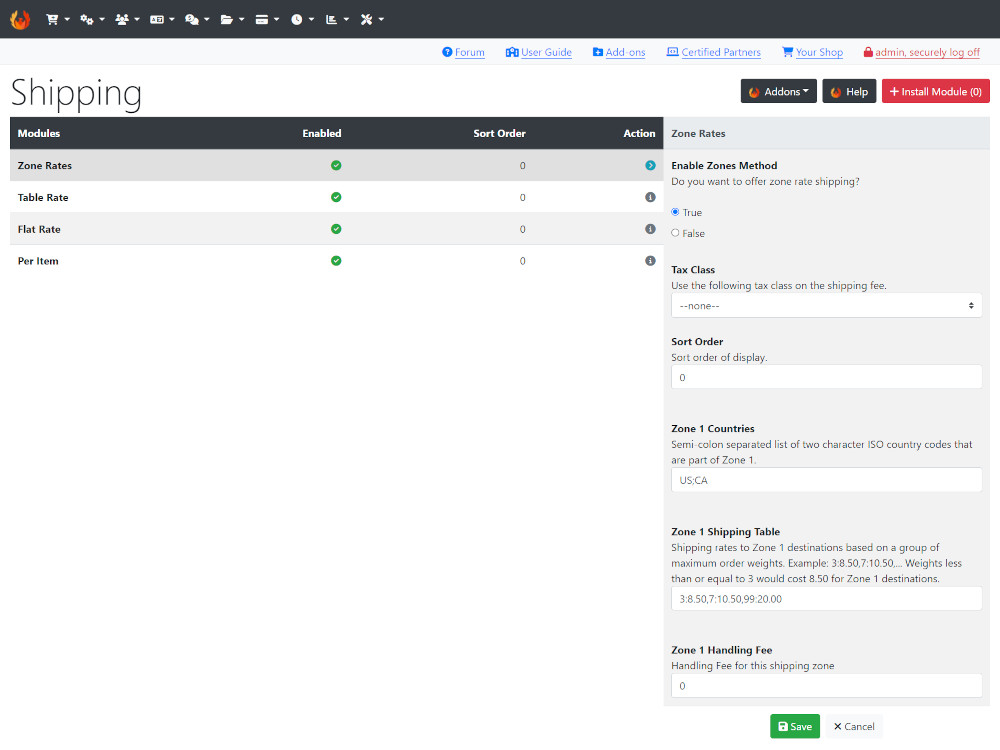The height and width of the screenshot is (750, 1000).
Task: Open the clock icon menu
Action: pyautogui.click(x=302, y=19)
